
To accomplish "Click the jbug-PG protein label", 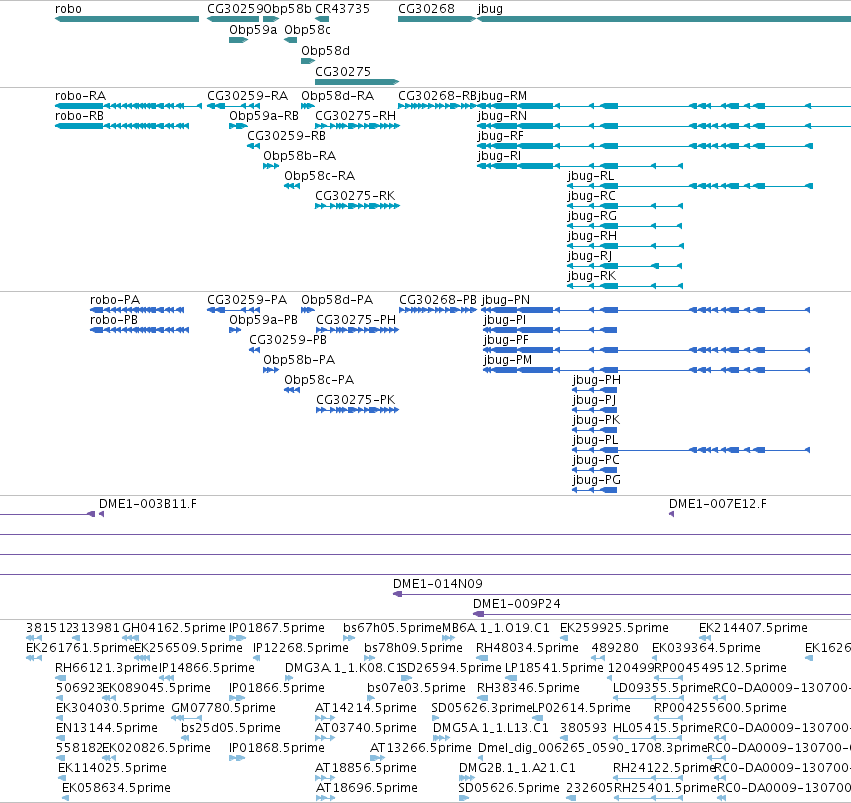I will pos(596,480).
